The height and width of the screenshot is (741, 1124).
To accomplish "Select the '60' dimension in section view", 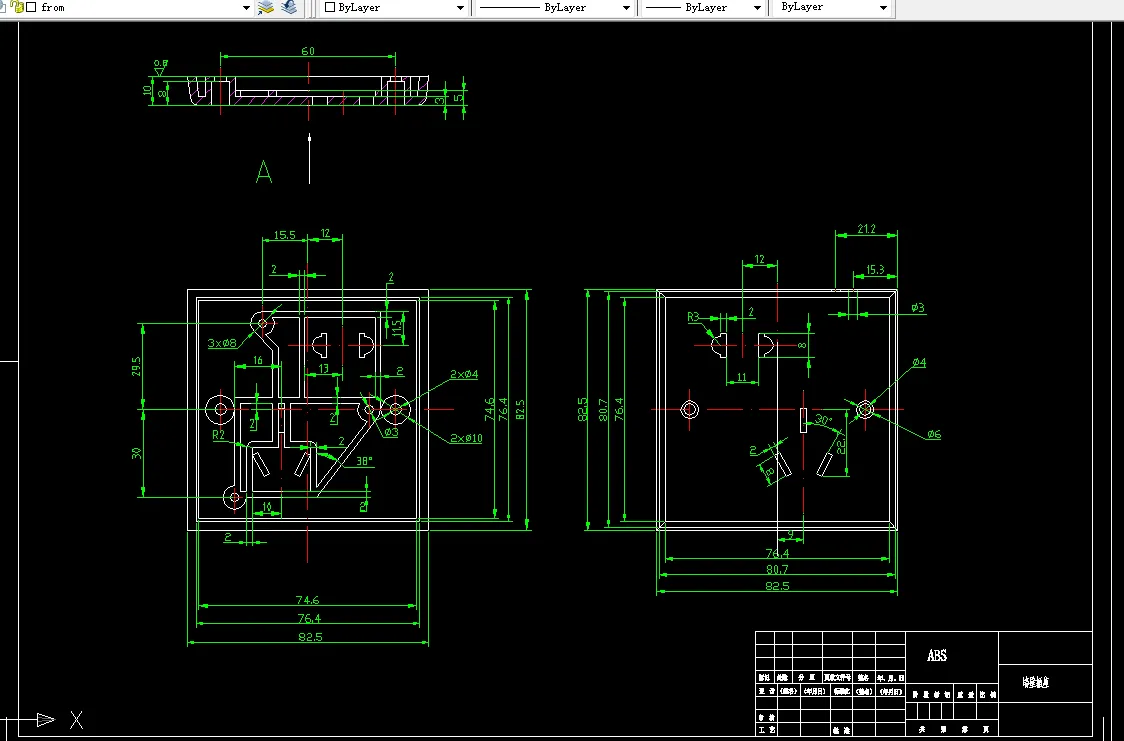I will point(308,51).
